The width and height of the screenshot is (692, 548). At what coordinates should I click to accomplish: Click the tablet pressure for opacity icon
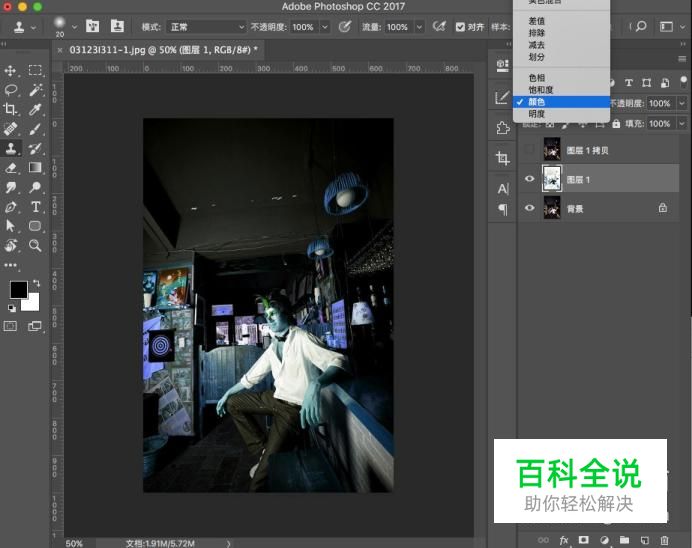click(345, 26)
